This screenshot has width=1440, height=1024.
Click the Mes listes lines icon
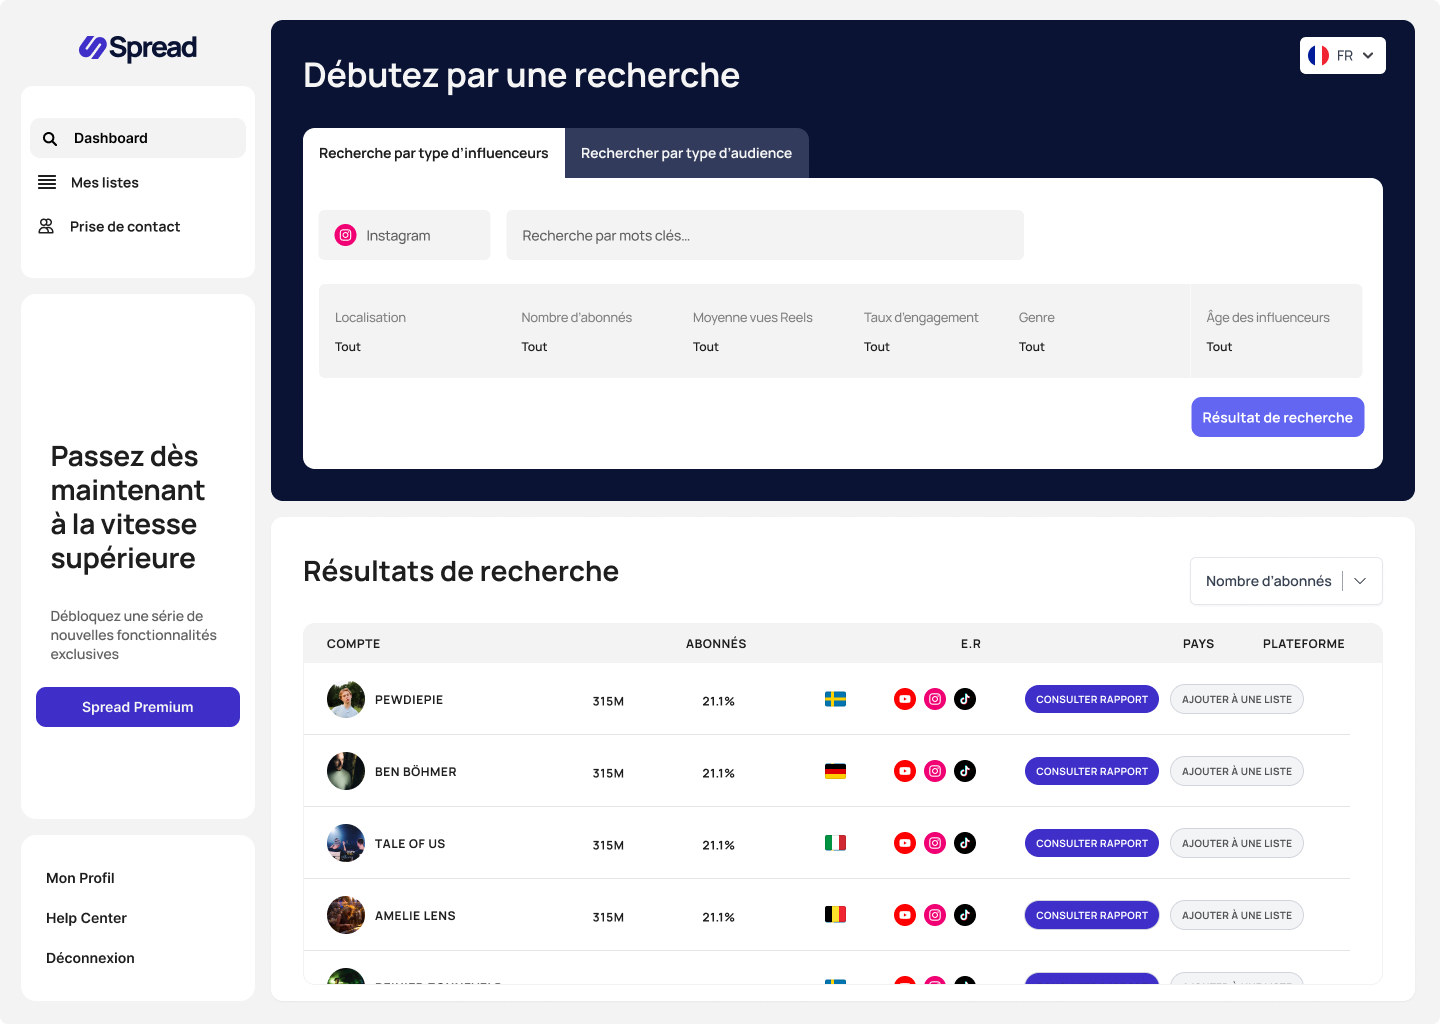point(47,182)
